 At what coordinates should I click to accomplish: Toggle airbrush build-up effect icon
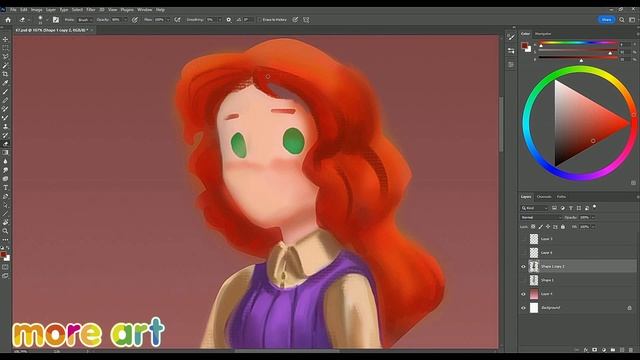[177, 20]
